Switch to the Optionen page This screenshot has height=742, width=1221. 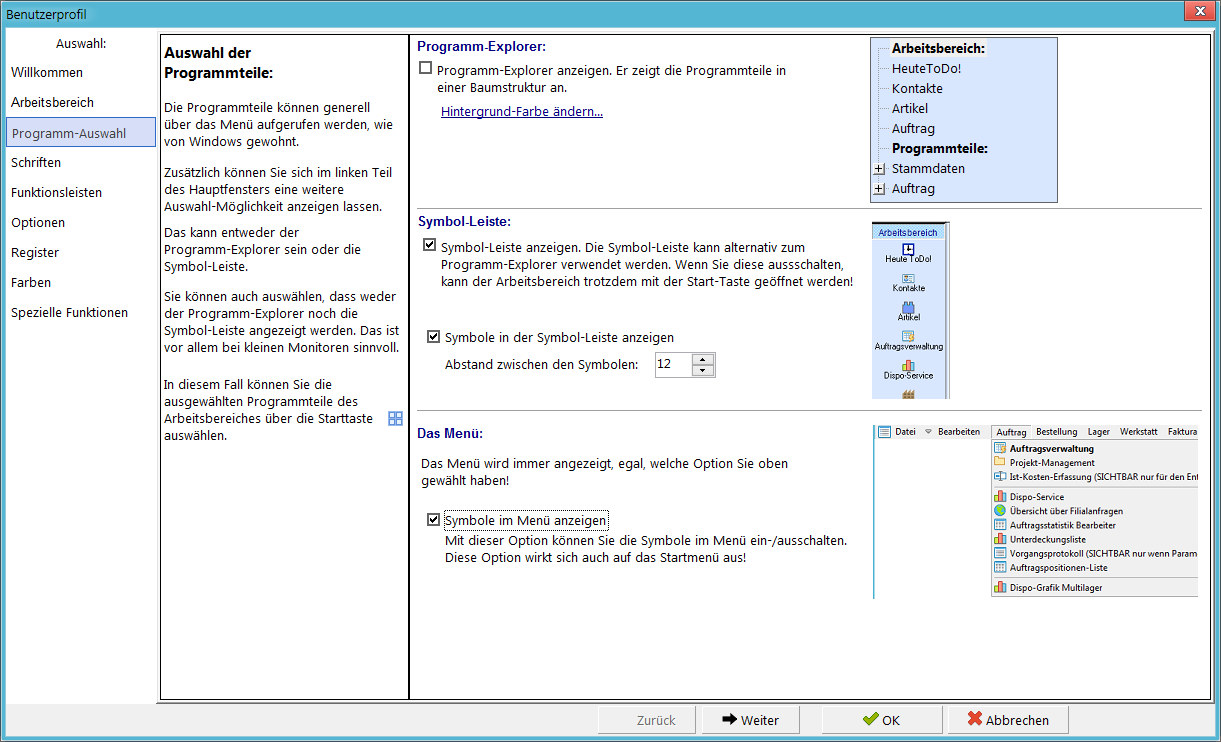[38, 222]
